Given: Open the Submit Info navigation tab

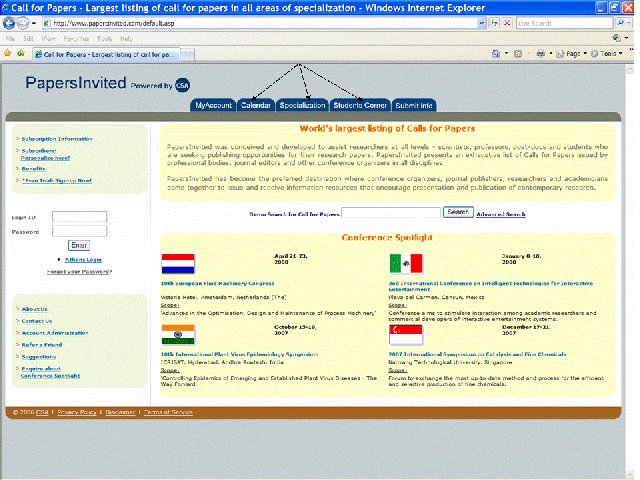Looking at the screenshot, I should [x=414, y=105].
